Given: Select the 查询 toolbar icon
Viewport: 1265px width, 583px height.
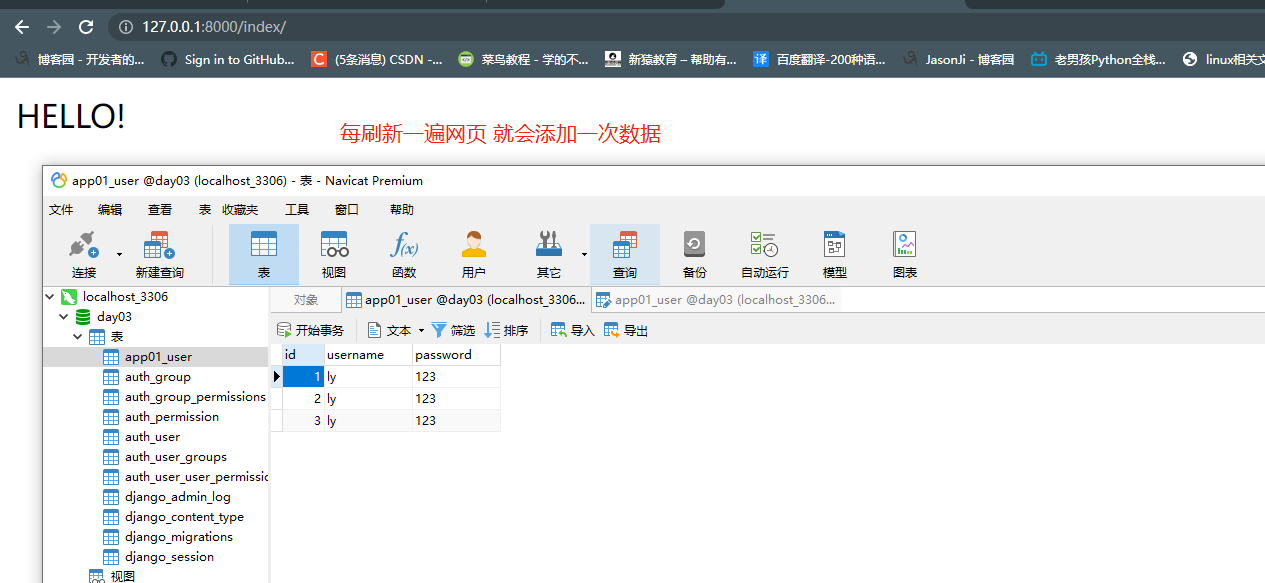Looking at the screenshot, I should point(625,254).
